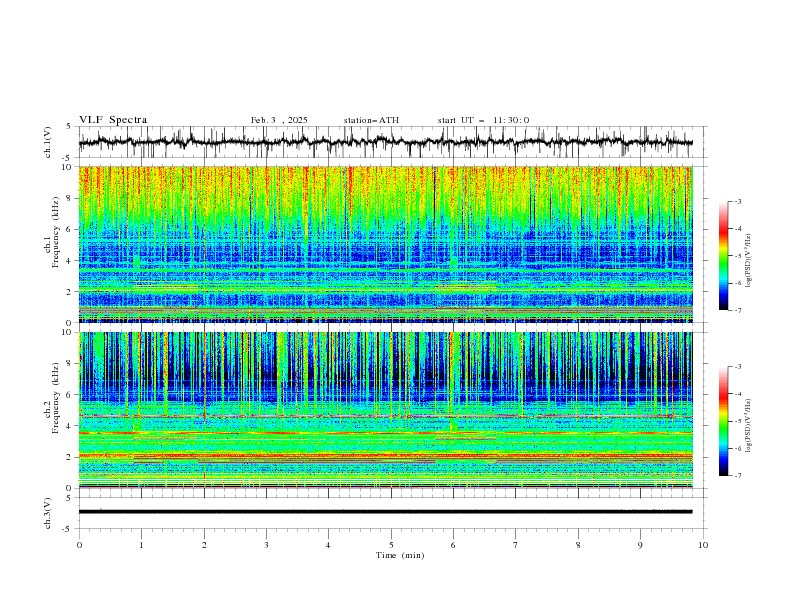Click the 4 kHz tick label on ch.1 spectrogram

(71, 261)
